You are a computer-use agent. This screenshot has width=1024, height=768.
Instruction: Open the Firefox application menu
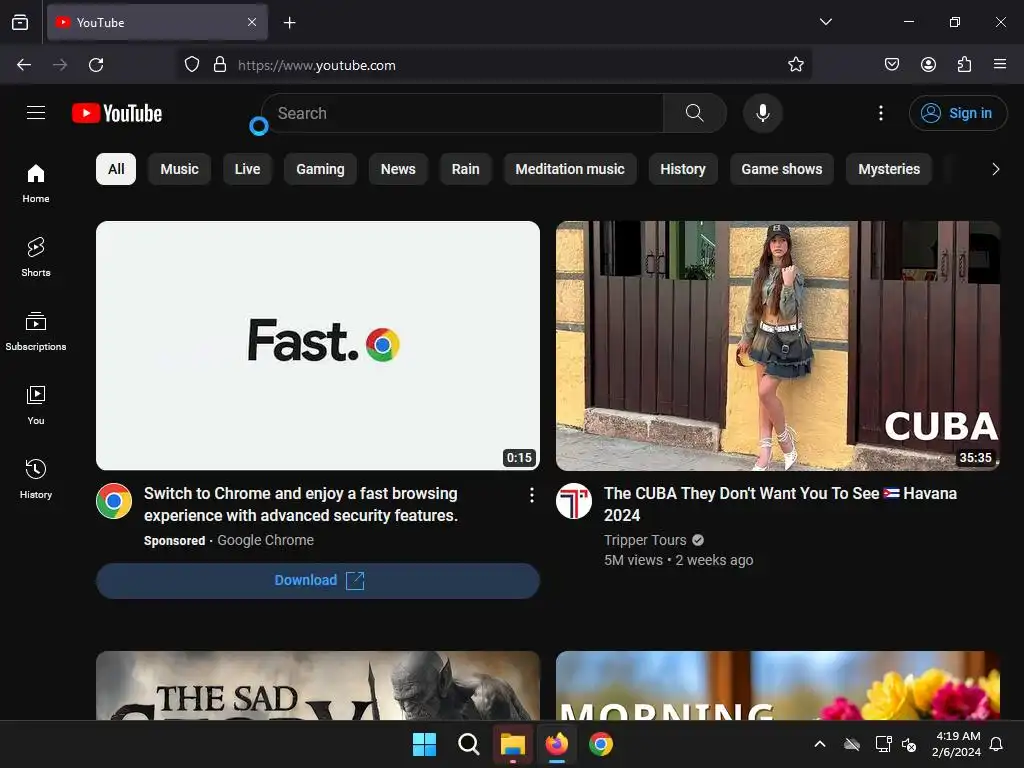click(x=999, y=65)
